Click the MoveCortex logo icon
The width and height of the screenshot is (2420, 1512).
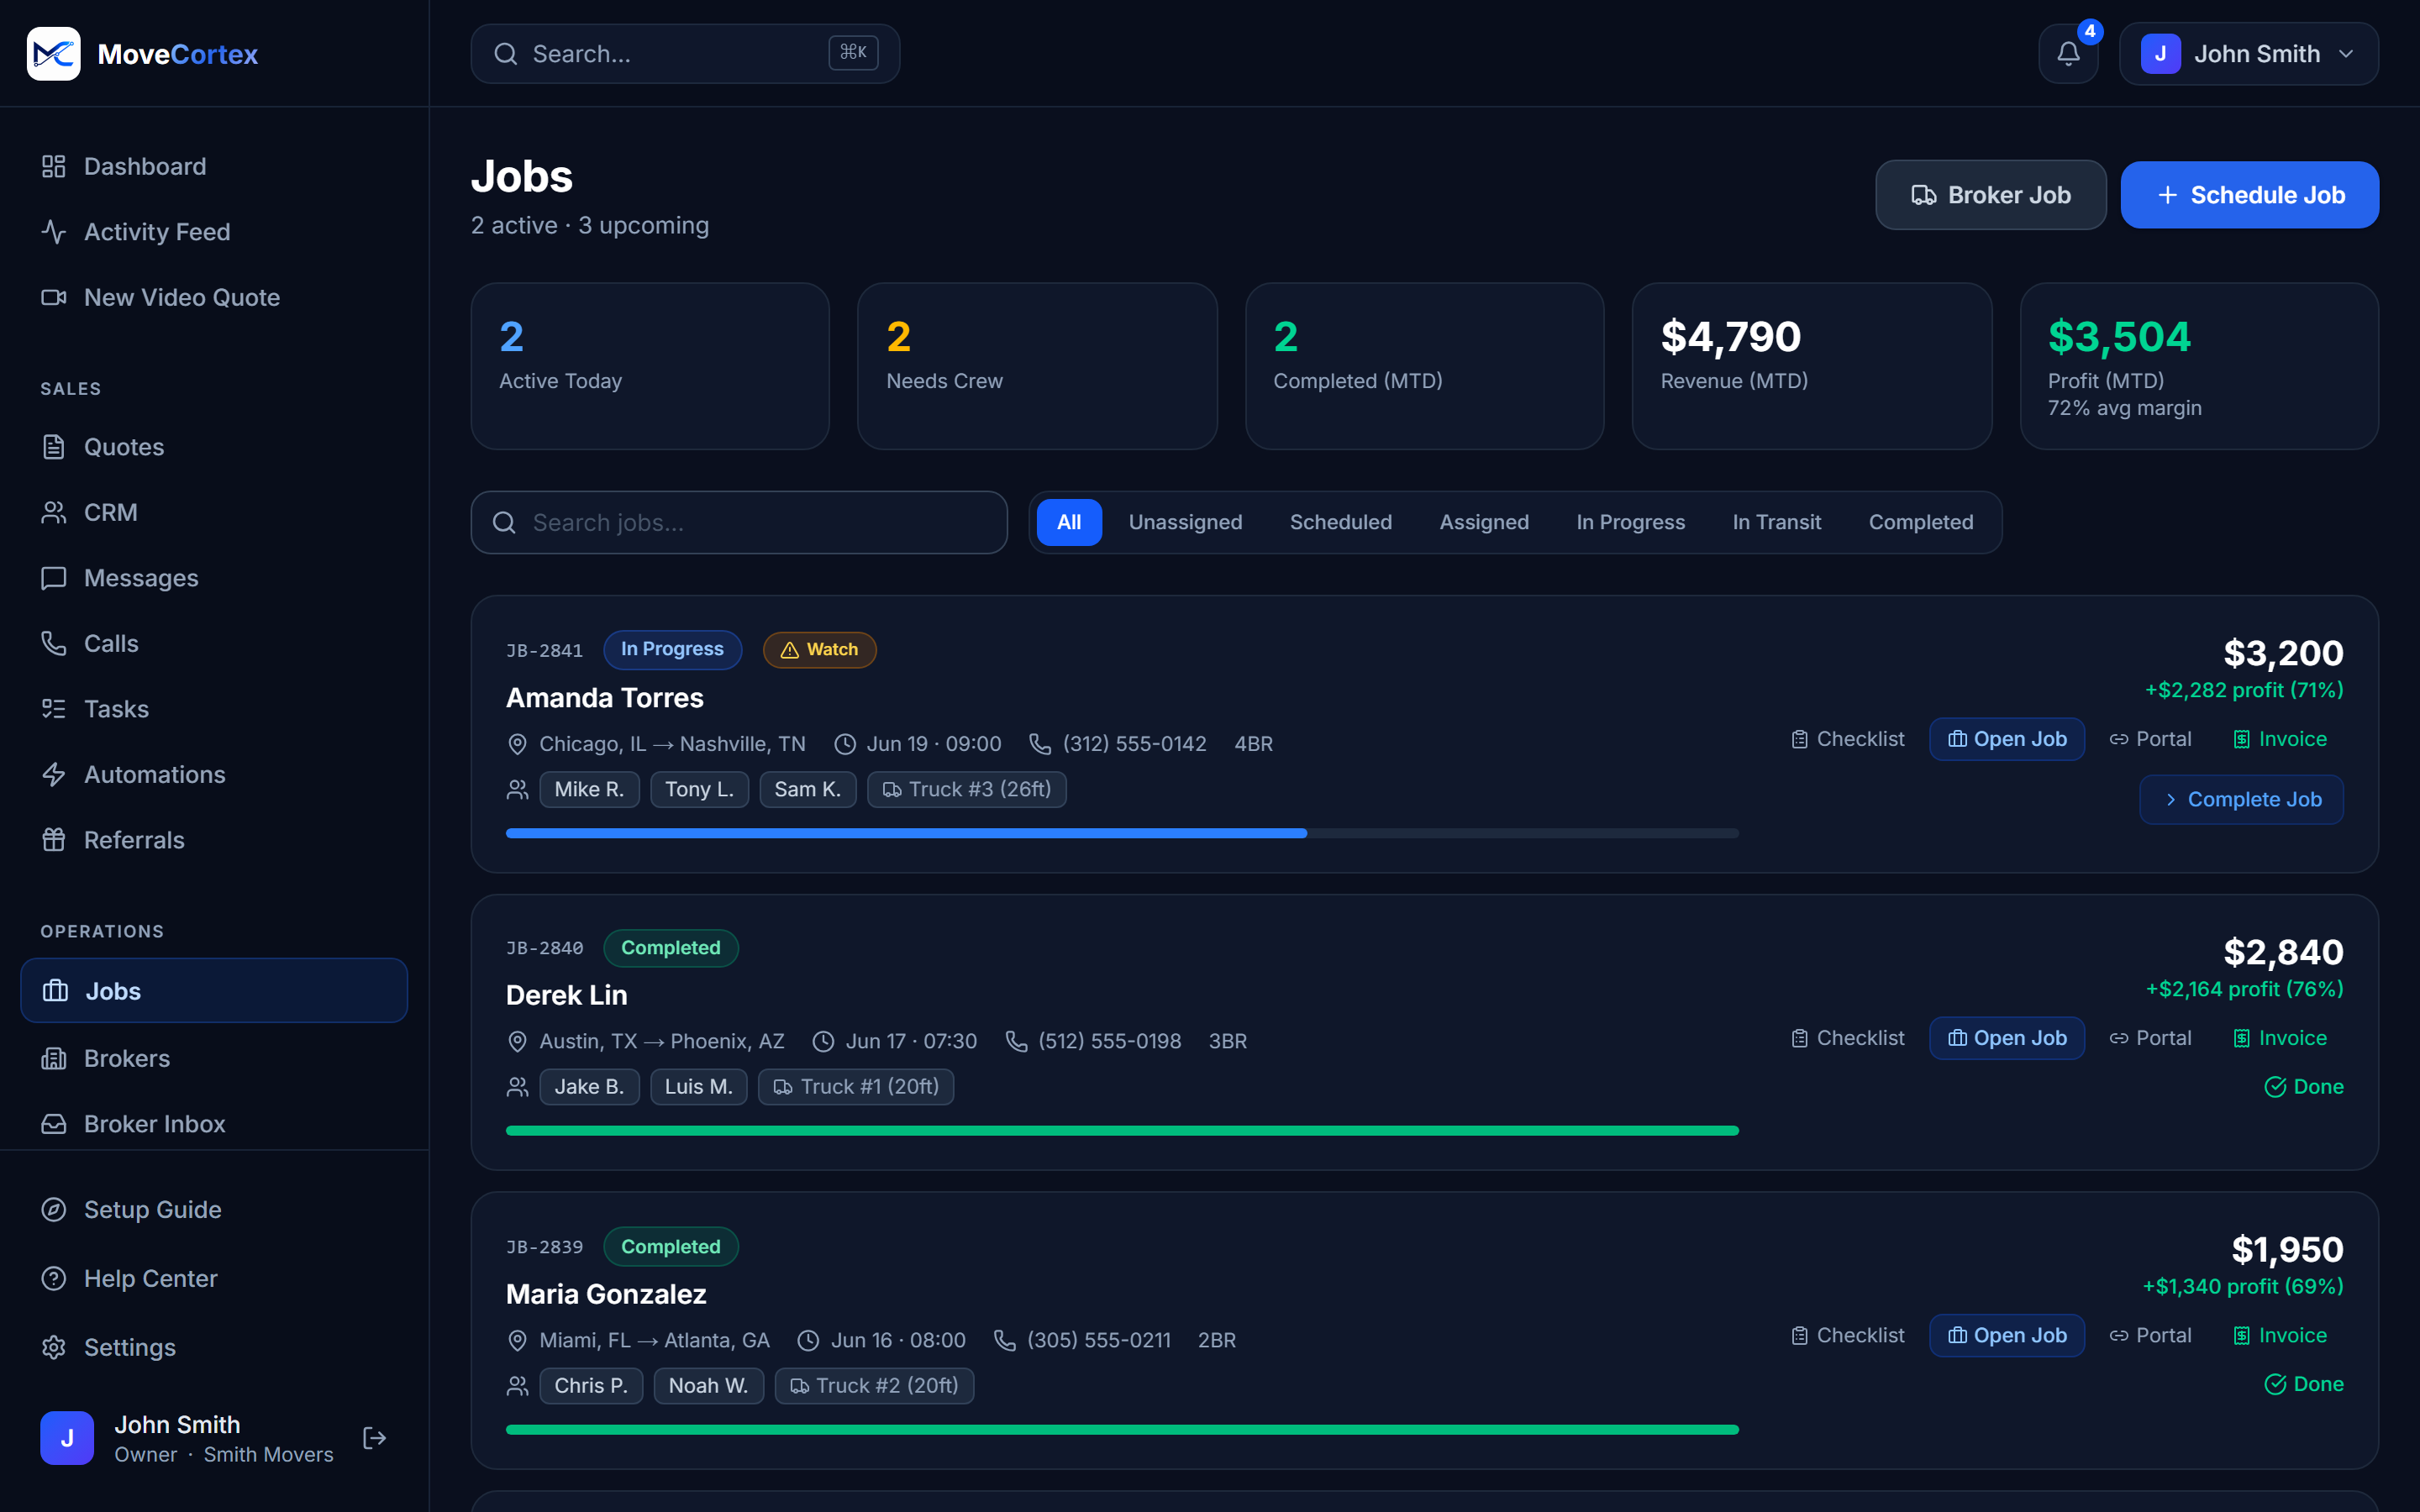coord(53,53)
